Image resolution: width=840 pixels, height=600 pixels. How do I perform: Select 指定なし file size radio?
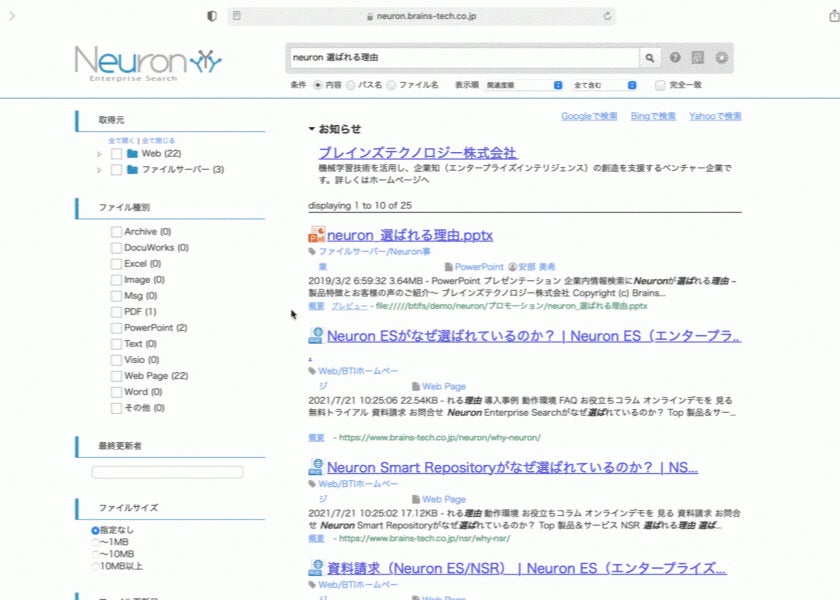pos(95,530)
